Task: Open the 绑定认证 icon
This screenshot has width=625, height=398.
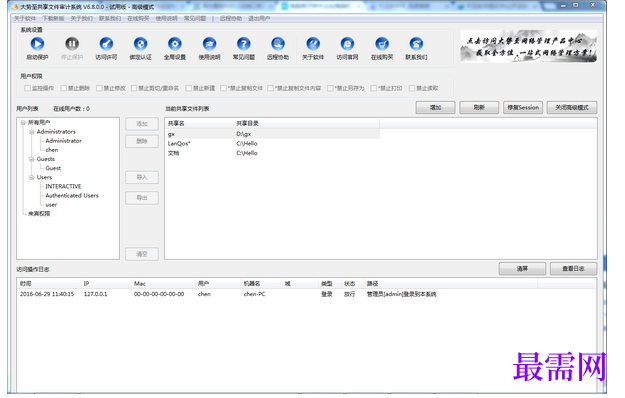Action: tap(140, 44)
